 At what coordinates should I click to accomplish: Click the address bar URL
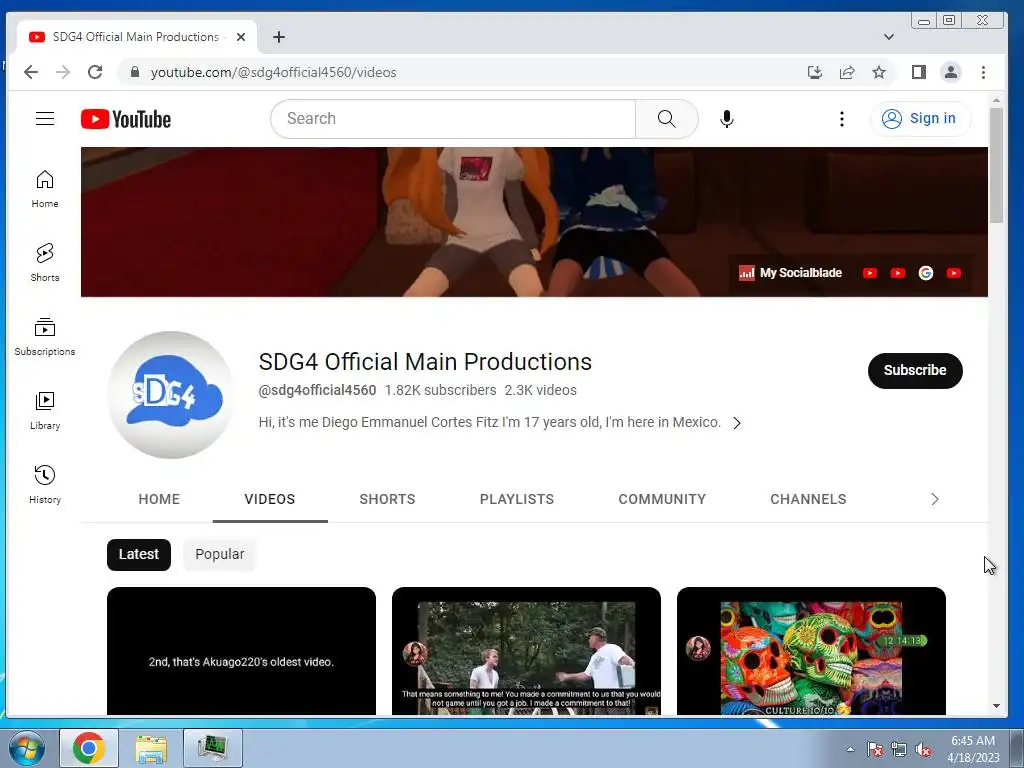point(273,72)
